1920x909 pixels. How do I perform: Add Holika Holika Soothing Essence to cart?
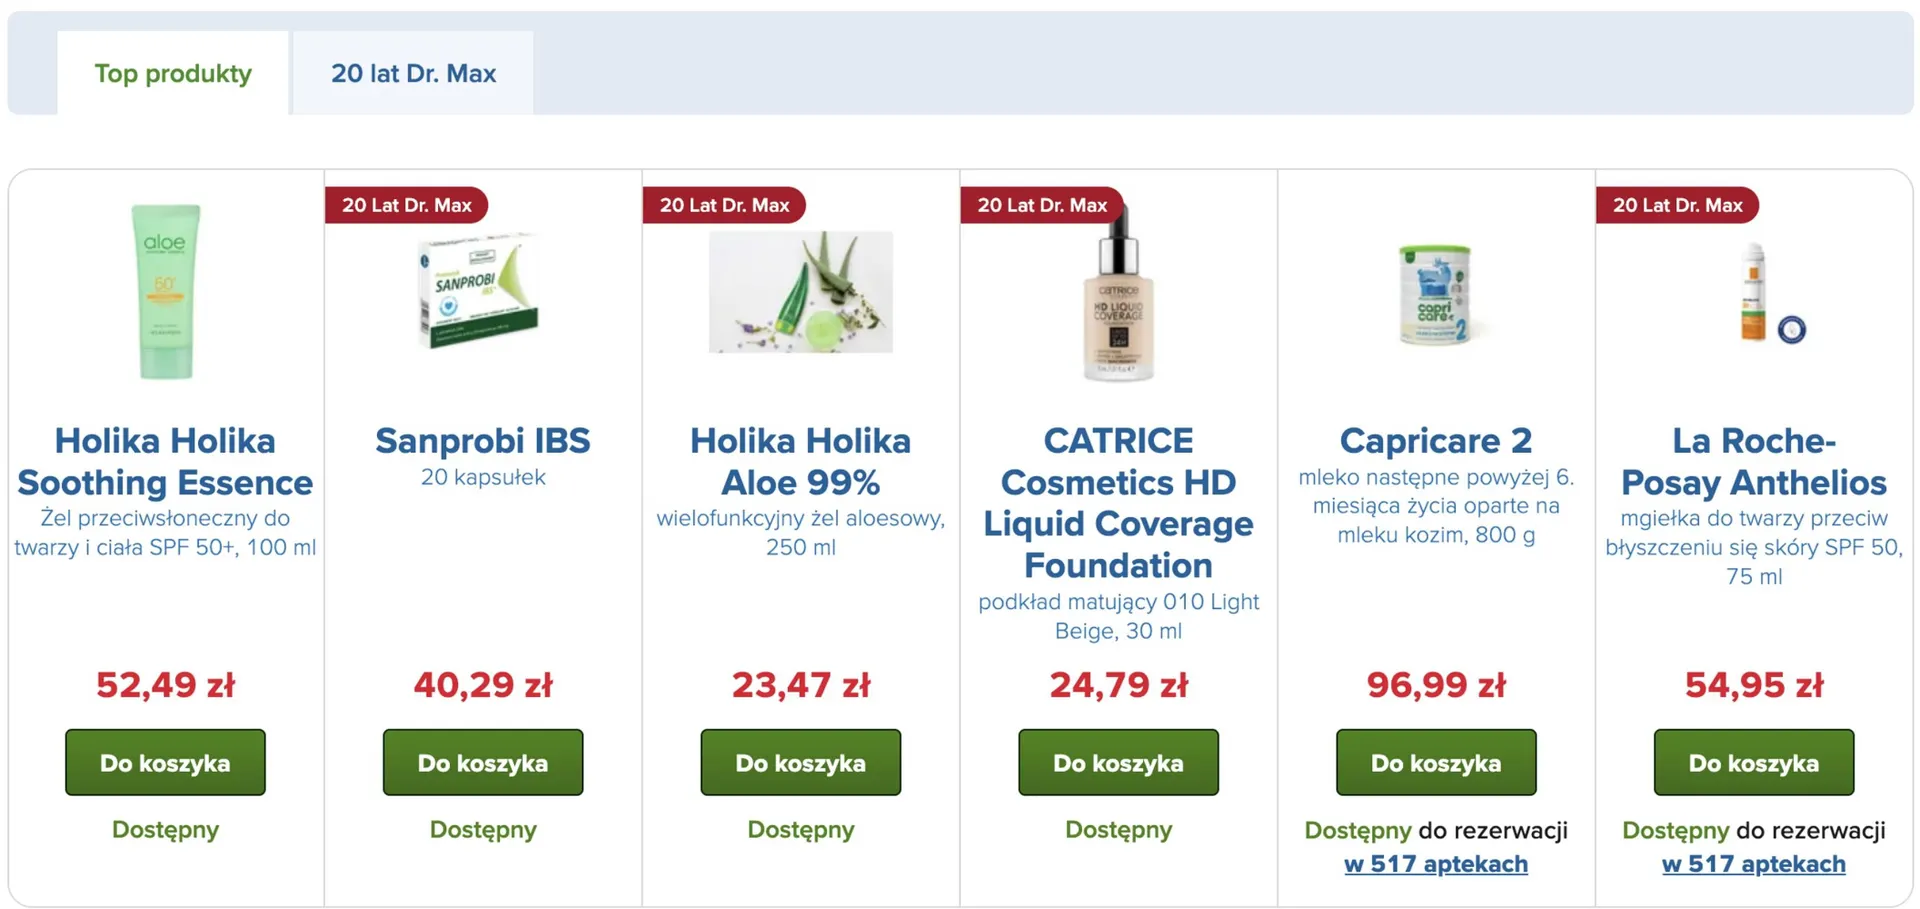click(x=165, y=762)
